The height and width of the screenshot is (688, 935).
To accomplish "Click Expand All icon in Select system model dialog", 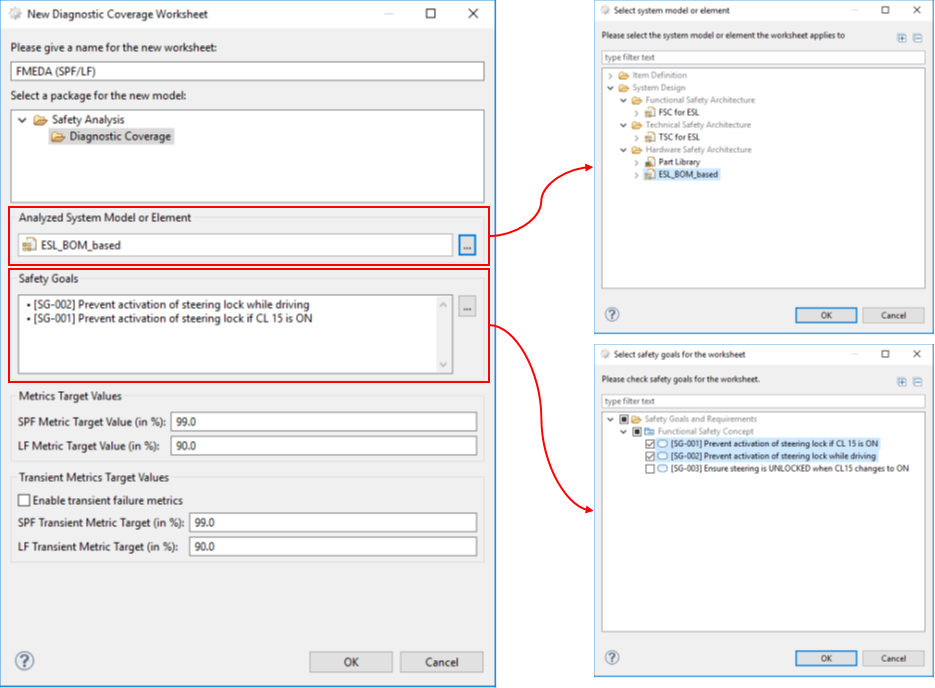I will click(902, 38).
